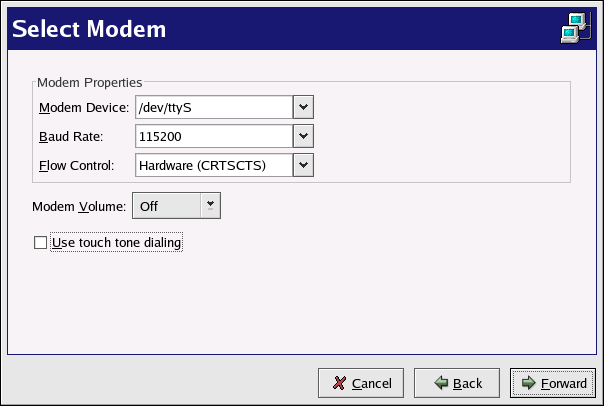Click the right arrow icon on Forward
604x406 pixels.
[x=529, y=383]
